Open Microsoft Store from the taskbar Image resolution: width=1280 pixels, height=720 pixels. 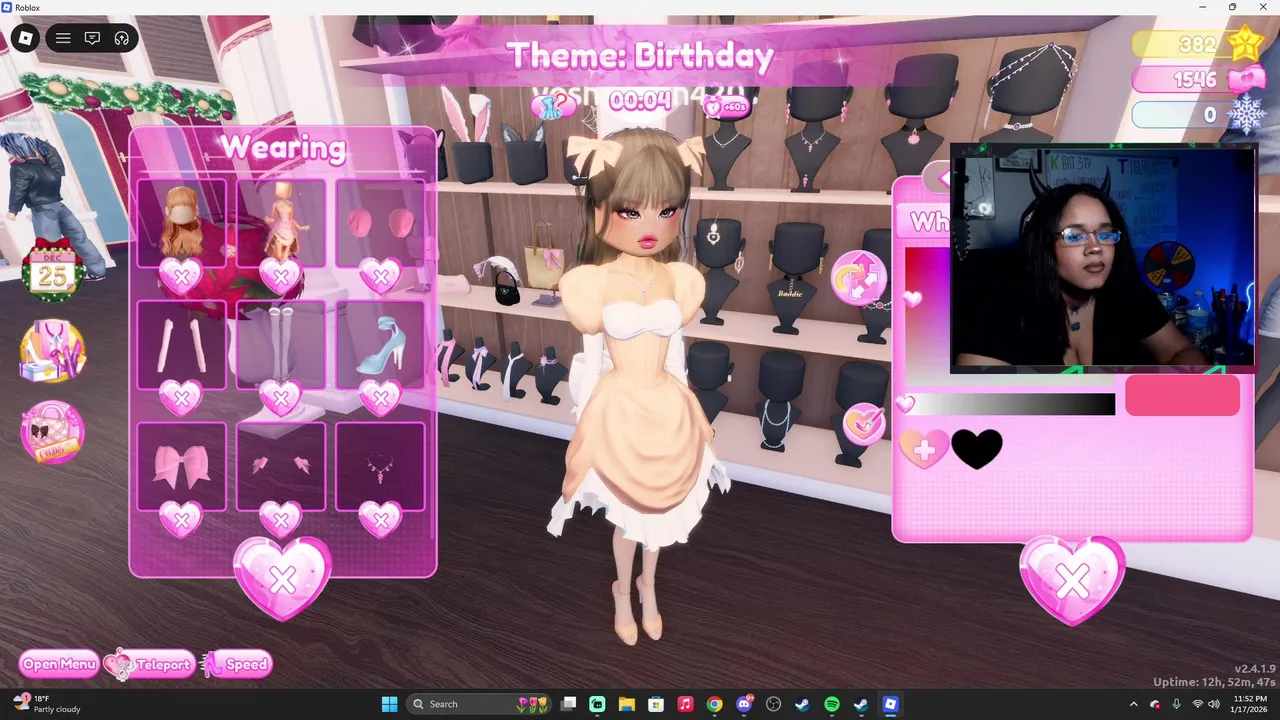tap(655, 704)
